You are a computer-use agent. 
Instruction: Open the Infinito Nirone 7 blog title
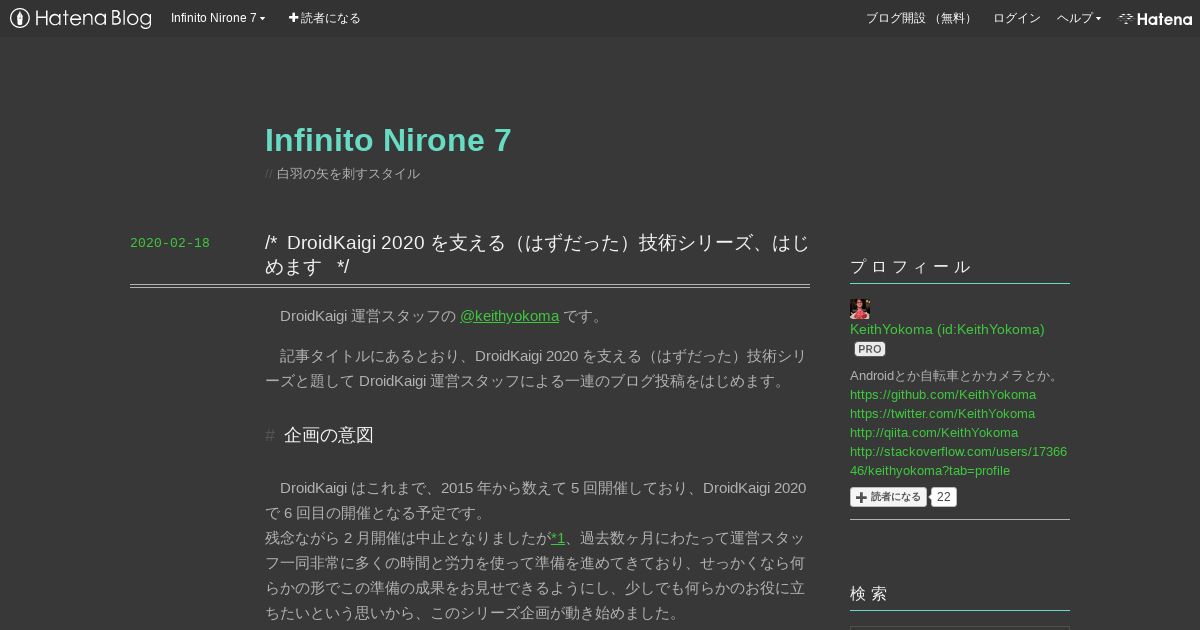(388, 140)
